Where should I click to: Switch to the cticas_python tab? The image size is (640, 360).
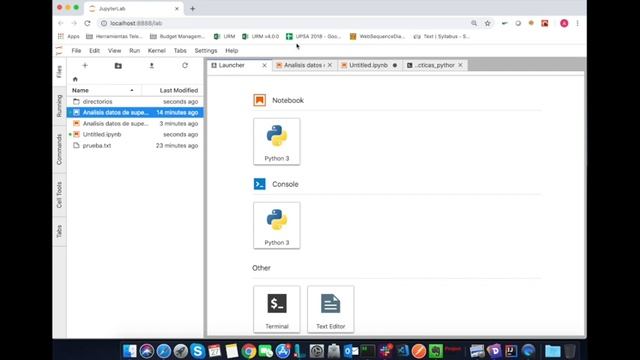click(434, 65)
